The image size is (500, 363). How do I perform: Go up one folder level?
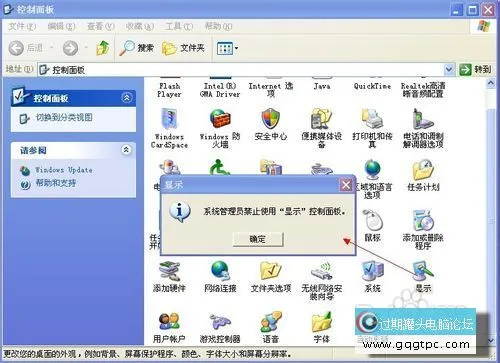tap(103, 48)
